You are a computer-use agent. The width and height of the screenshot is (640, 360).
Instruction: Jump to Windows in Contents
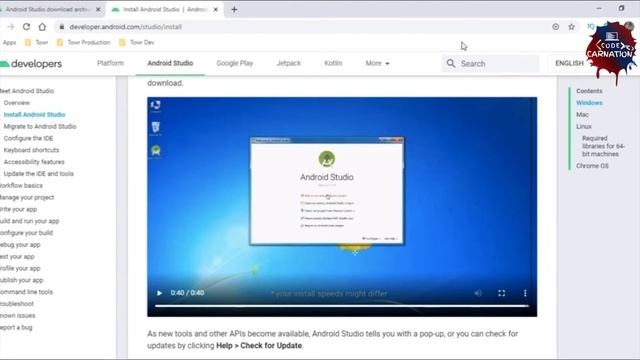(x=589, y=103)
